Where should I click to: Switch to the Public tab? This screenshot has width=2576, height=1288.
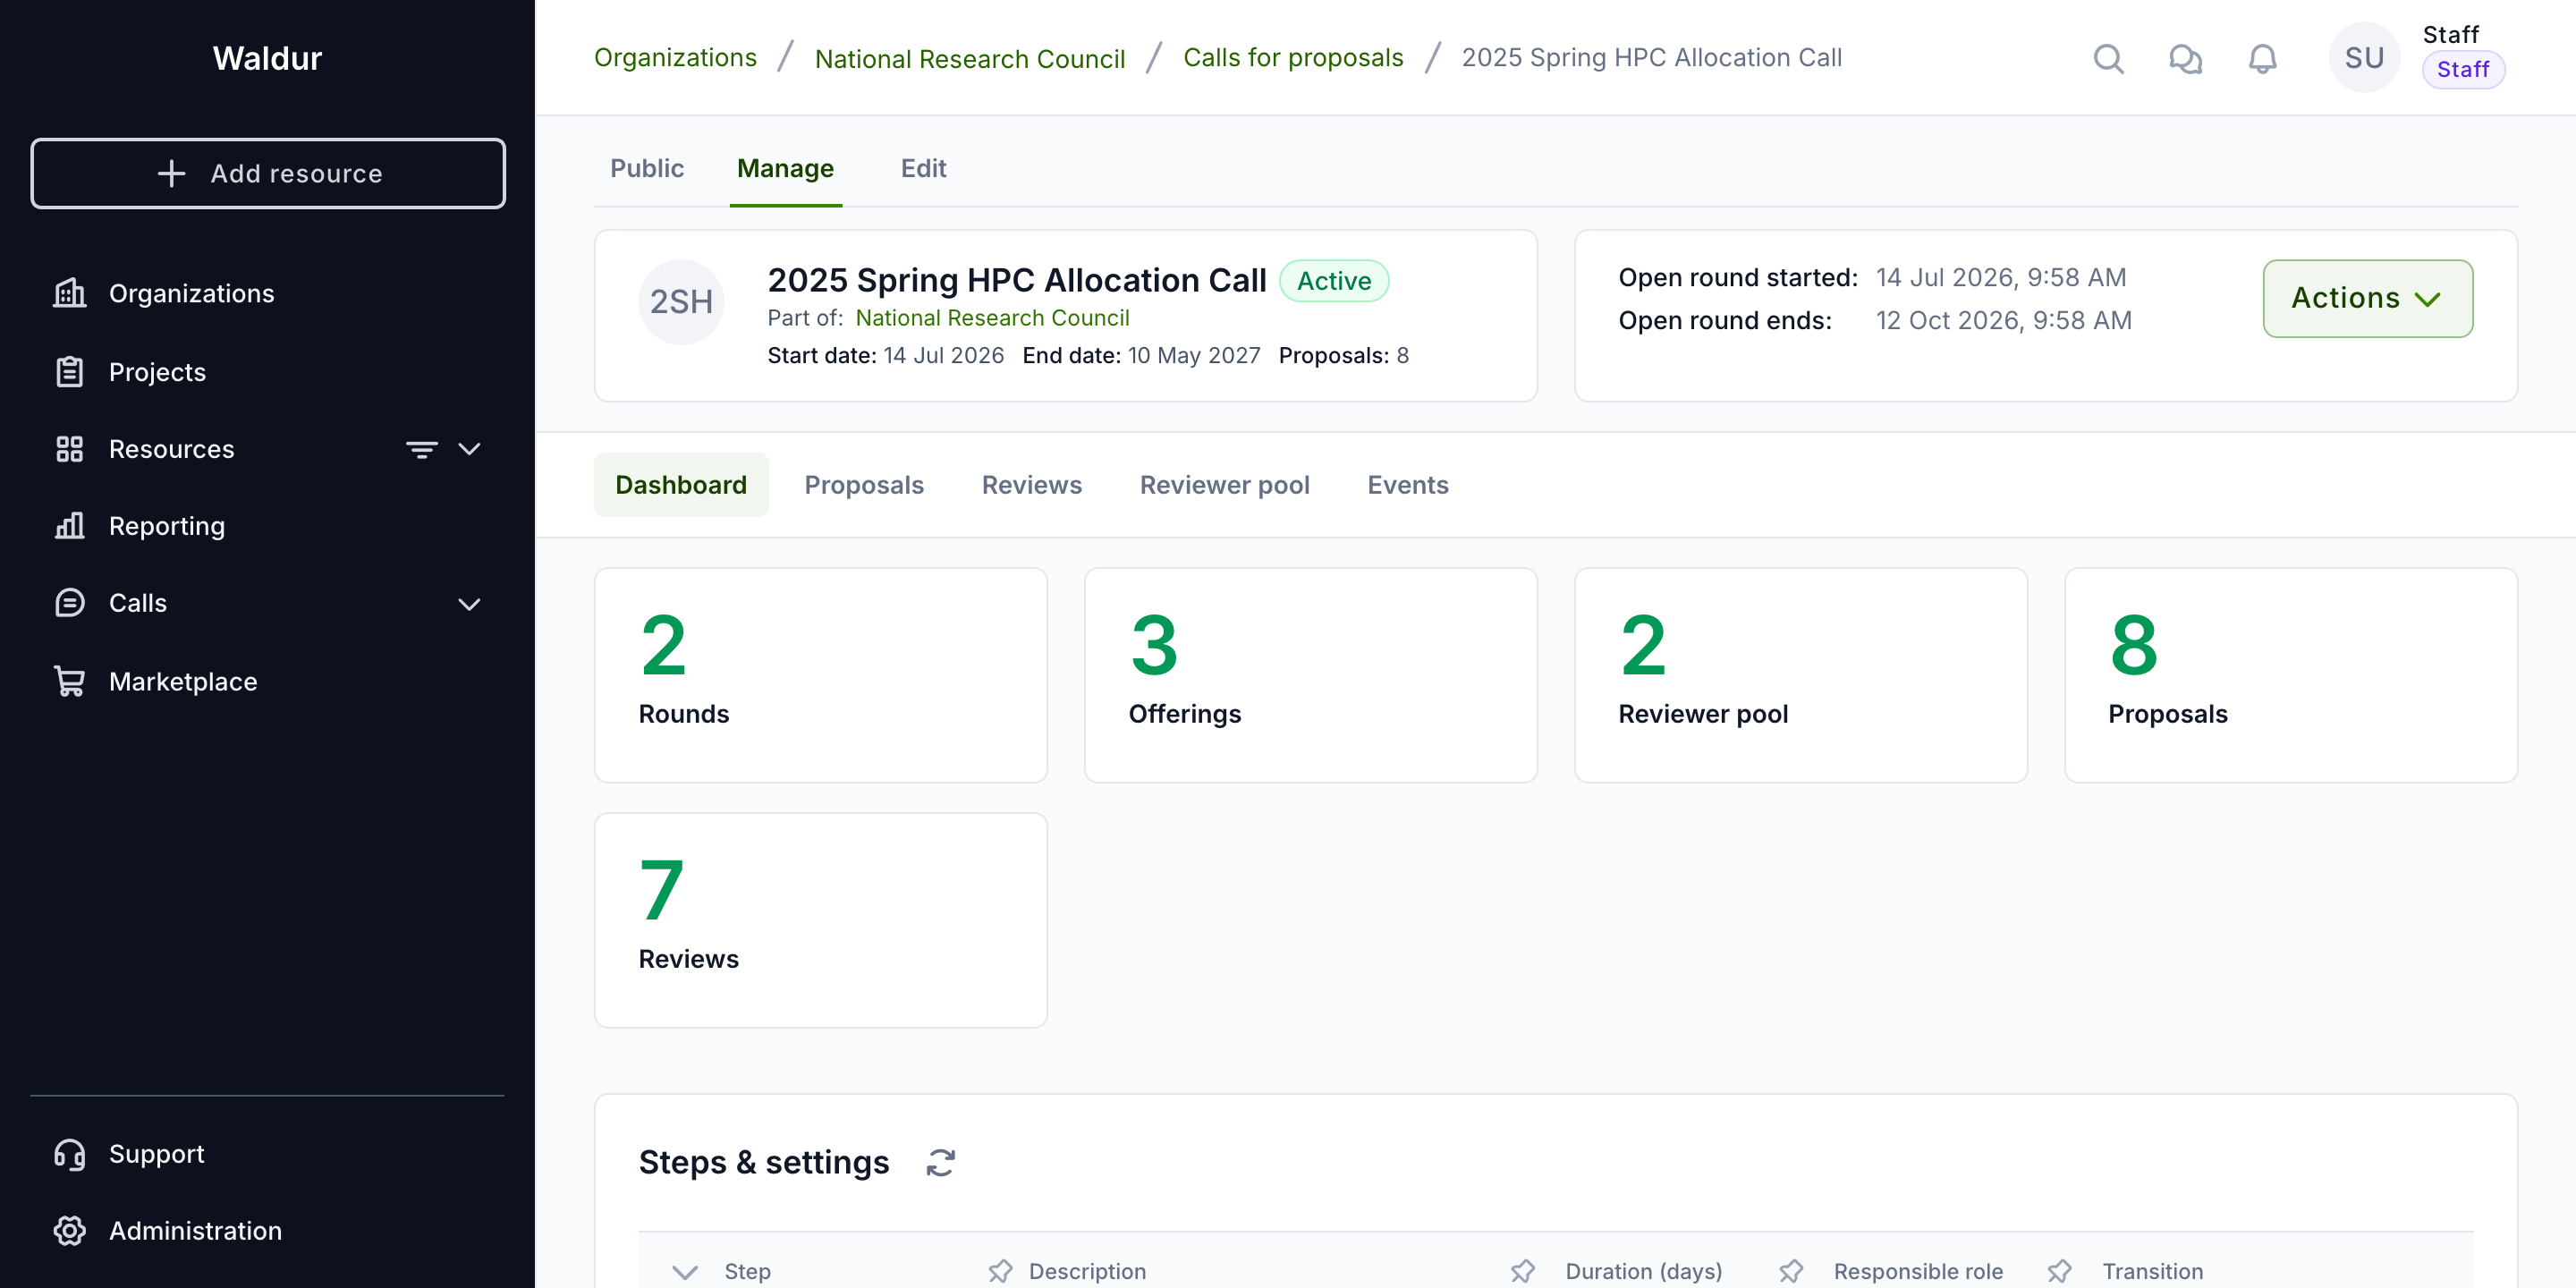coord(647,168)
